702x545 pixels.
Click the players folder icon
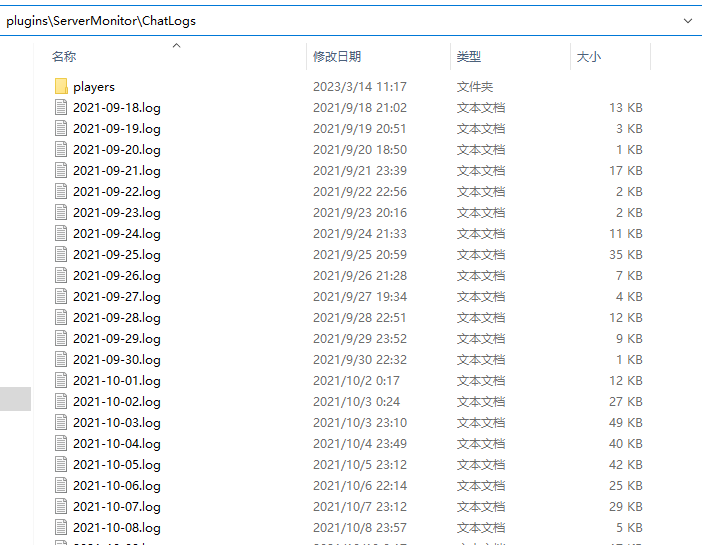pos(61,87)
